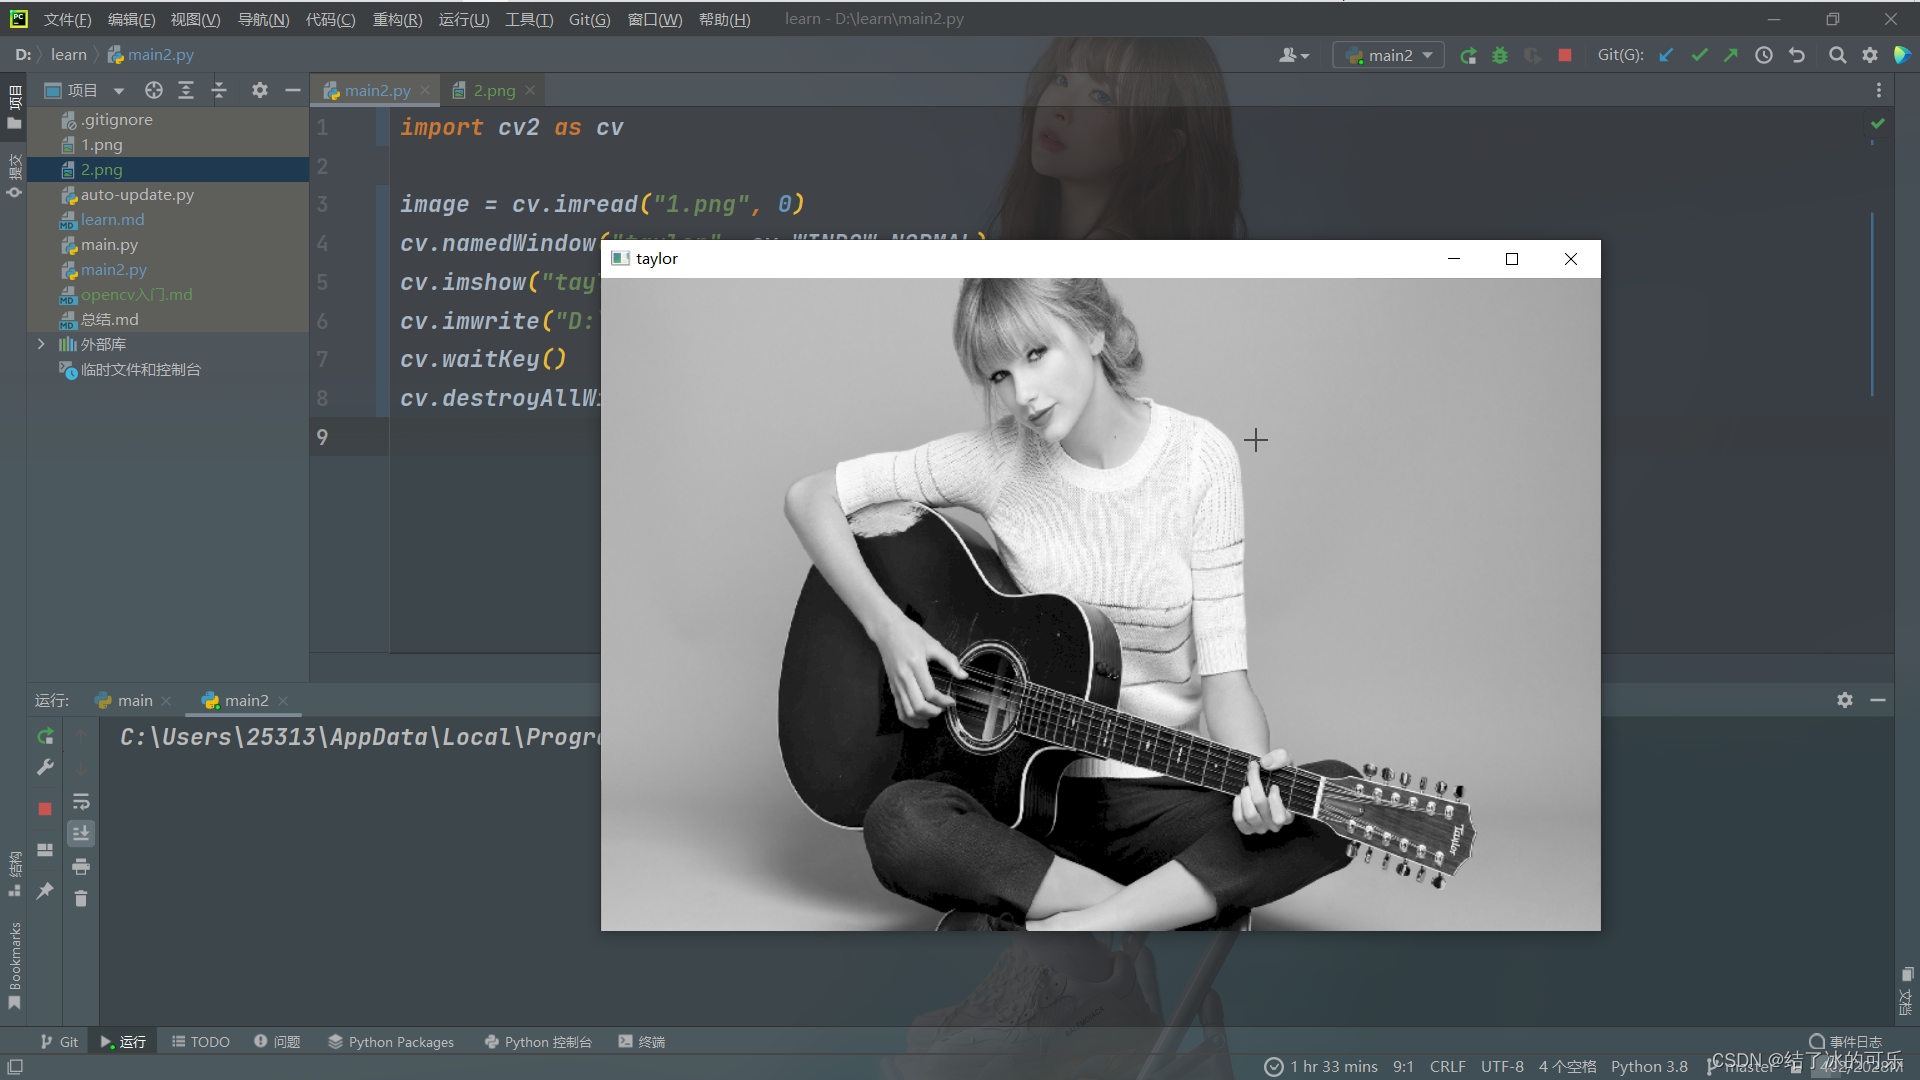
Task: Toggle soft-wrap in run console
Action: point(81,802)
